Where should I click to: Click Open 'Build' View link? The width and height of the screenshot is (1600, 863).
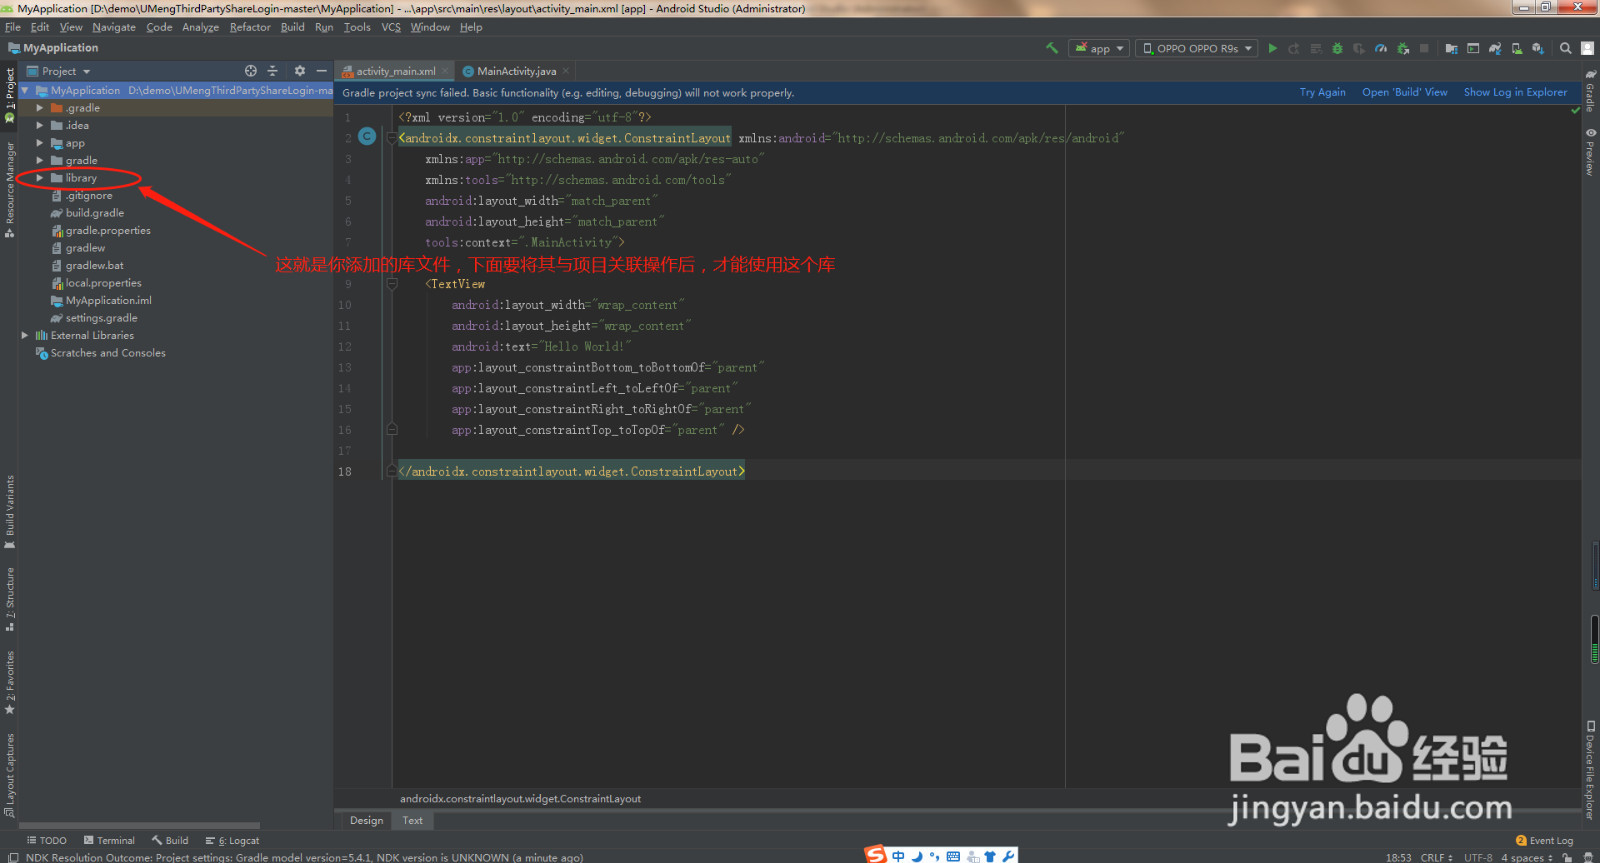click(1404, 92)
